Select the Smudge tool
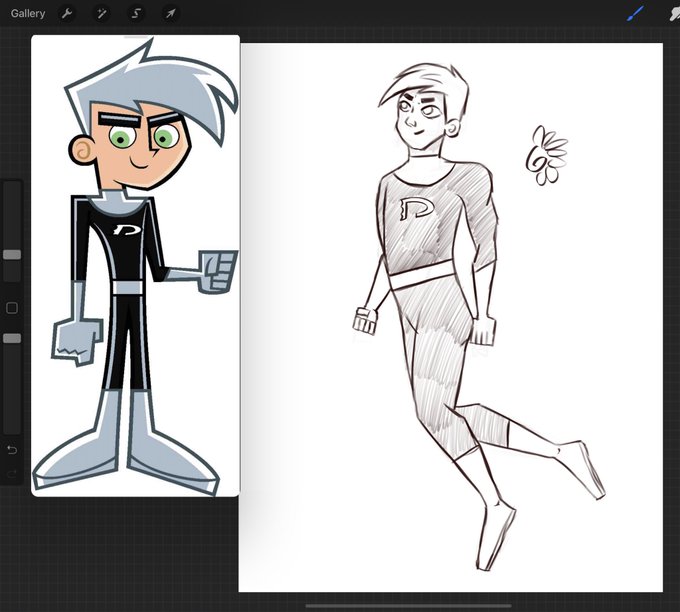The image size is (680, 612). (674, 13)
